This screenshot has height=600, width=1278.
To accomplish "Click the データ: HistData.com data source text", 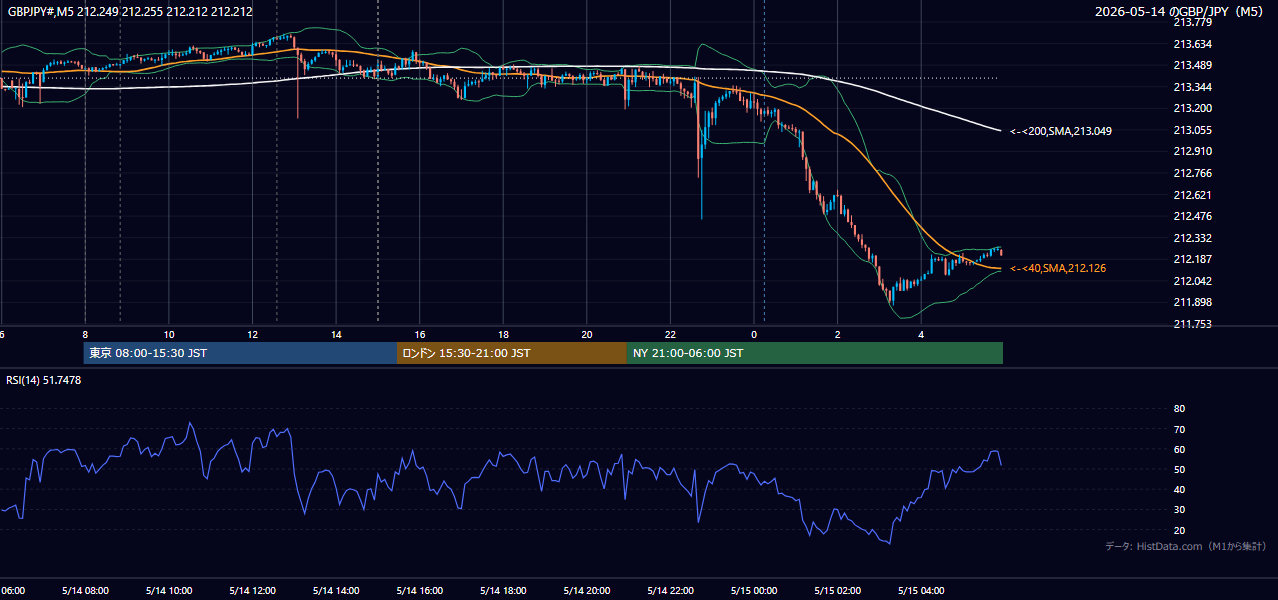I will [1185, 547].
